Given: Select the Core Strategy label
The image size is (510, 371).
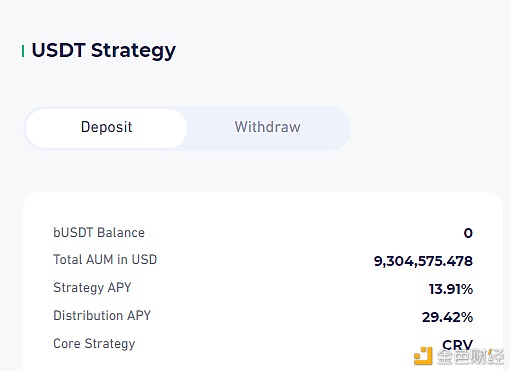Looking at the screenshot, I should click(x=94, y=344).
